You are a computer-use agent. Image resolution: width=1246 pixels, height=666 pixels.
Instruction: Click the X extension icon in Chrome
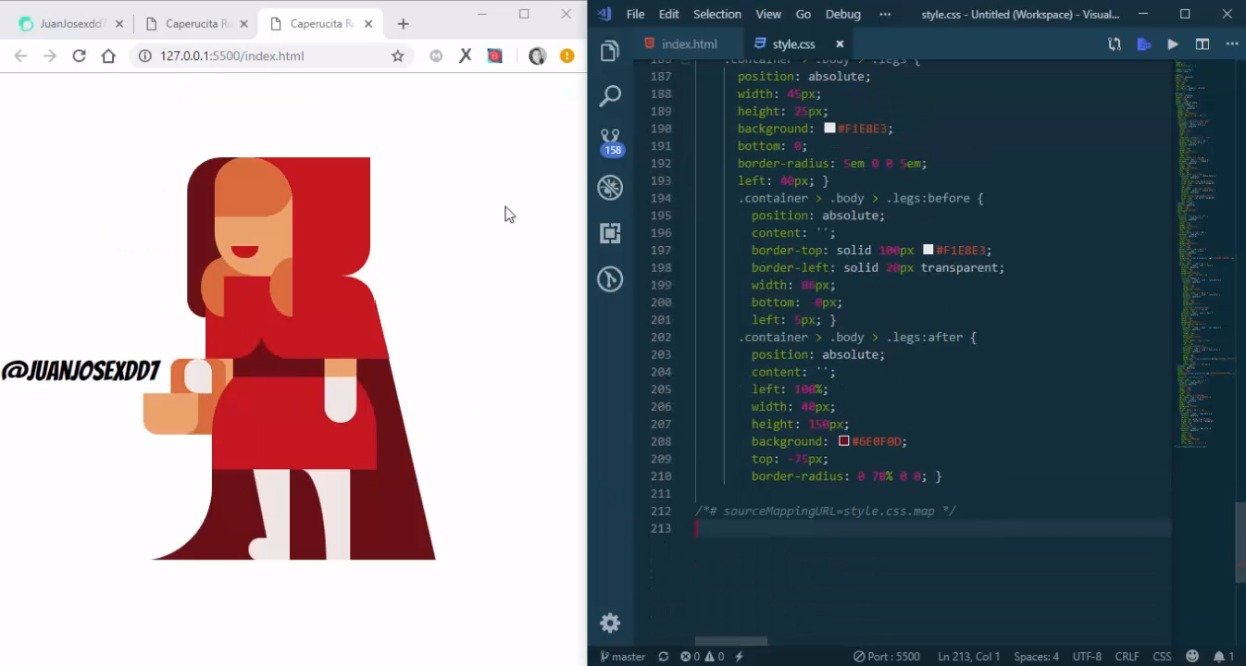(x=465, y=56)
